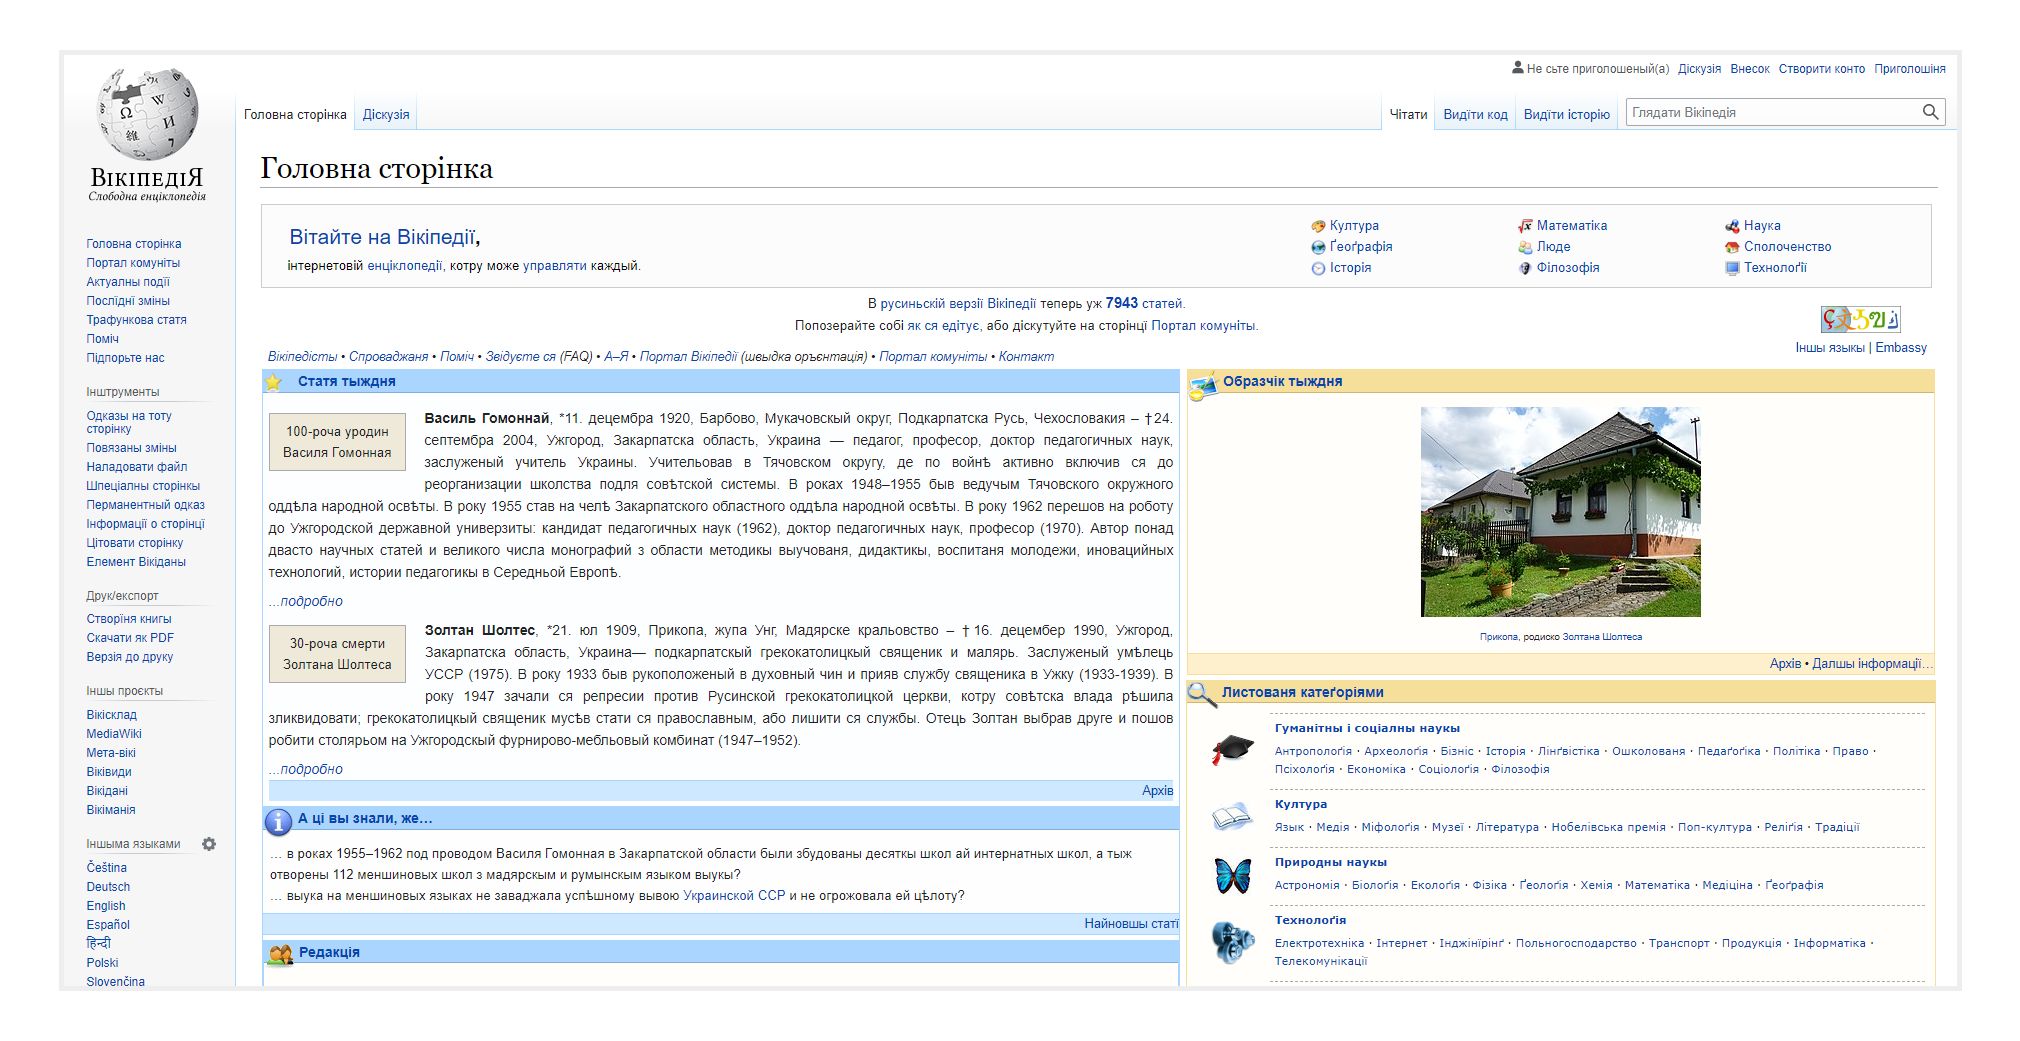2020x1041 pixels.
Task: Click the open book Култура category icon
Action: [1232, 816]
